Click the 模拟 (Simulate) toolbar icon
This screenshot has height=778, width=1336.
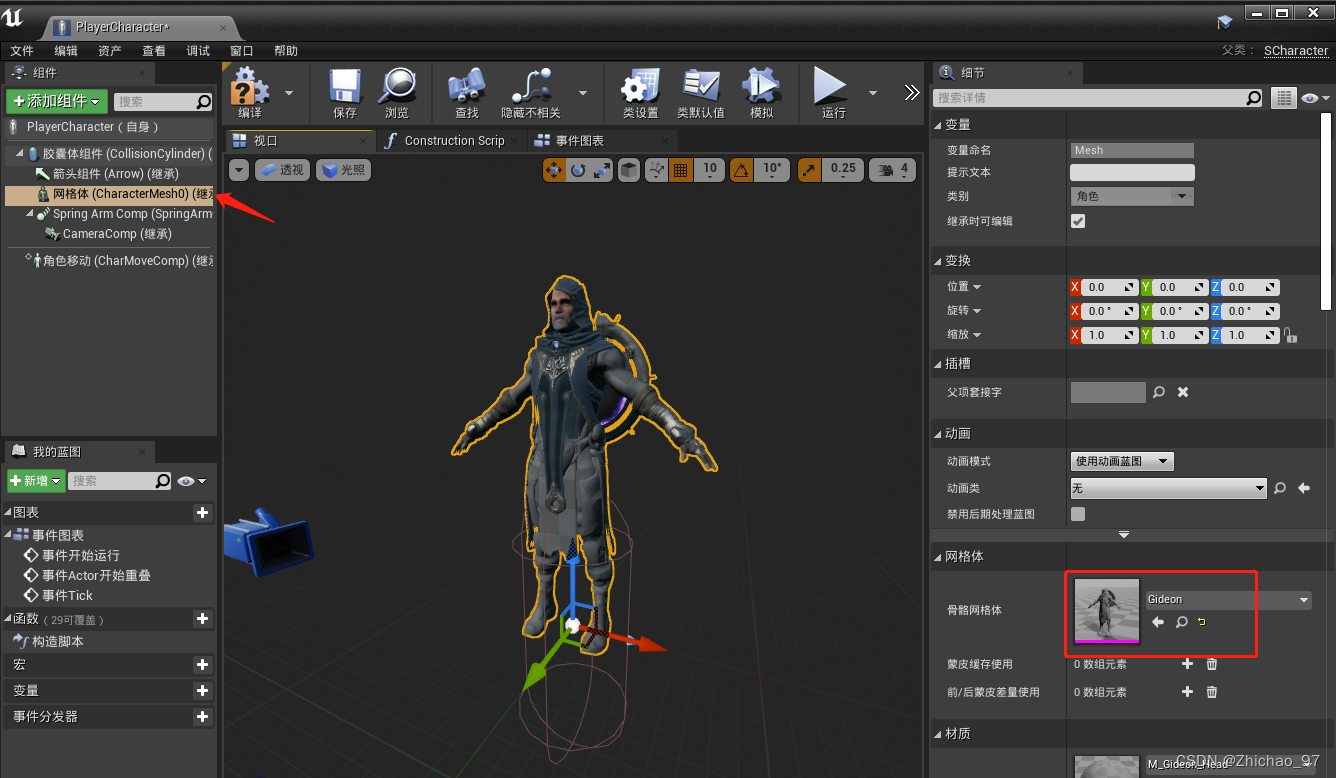(762, 87)
